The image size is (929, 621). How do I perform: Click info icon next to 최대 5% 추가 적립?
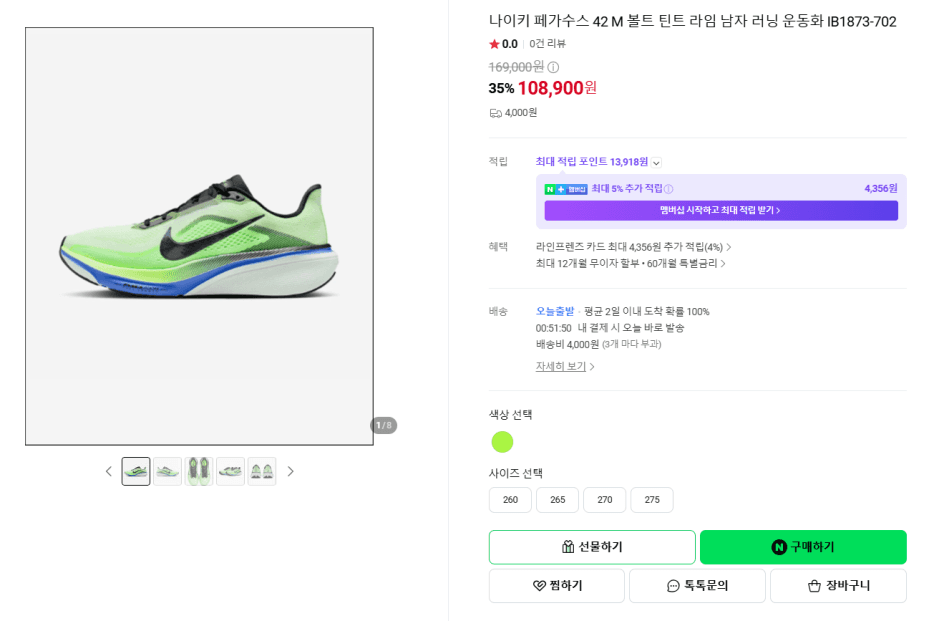click(669, 189)
